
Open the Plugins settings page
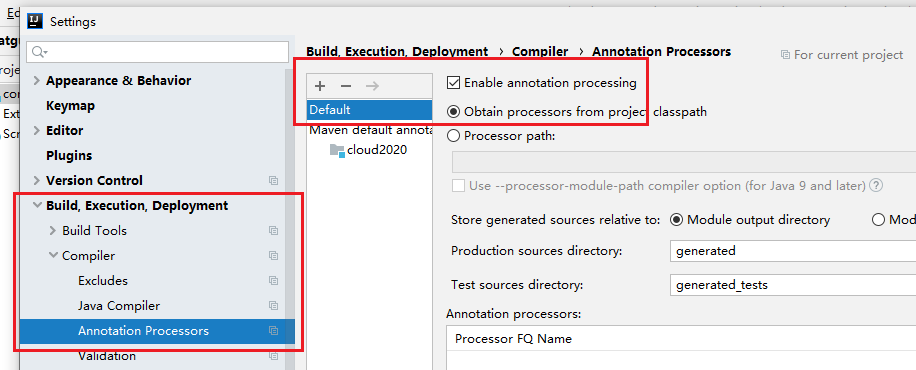pyautogui.click(x=69, y=155)
